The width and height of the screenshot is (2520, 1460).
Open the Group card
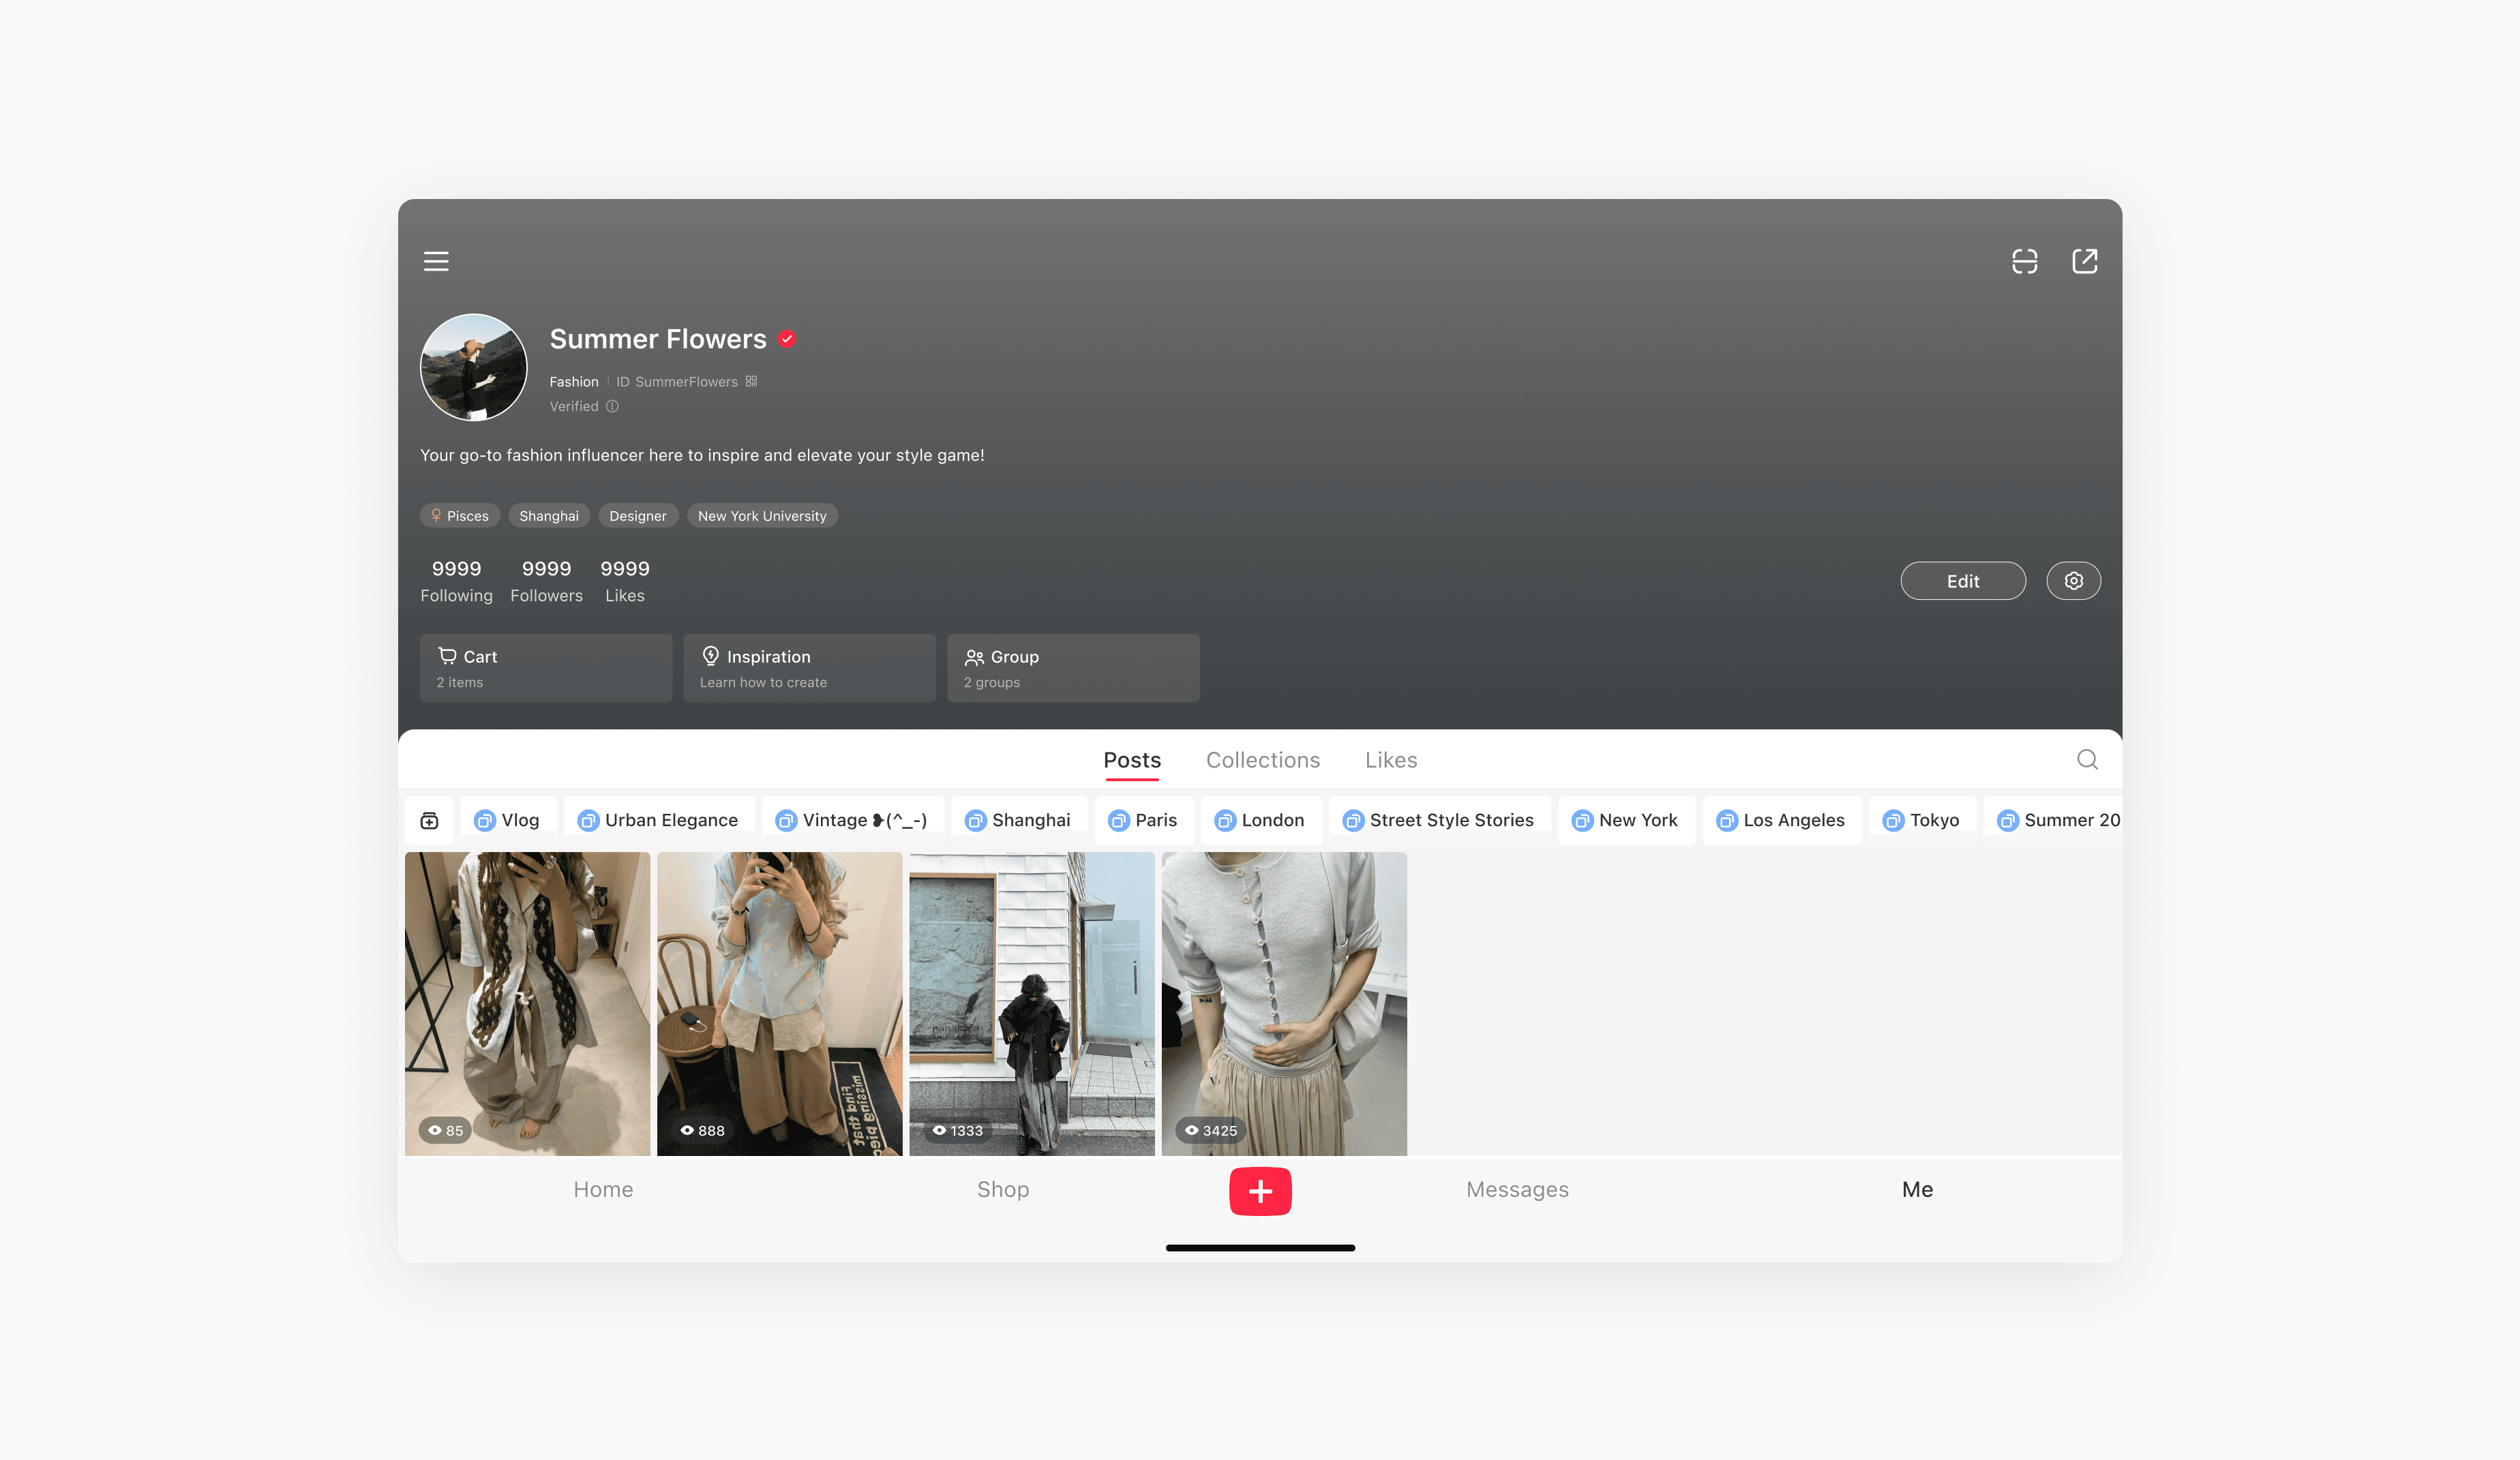point(1072,668)
